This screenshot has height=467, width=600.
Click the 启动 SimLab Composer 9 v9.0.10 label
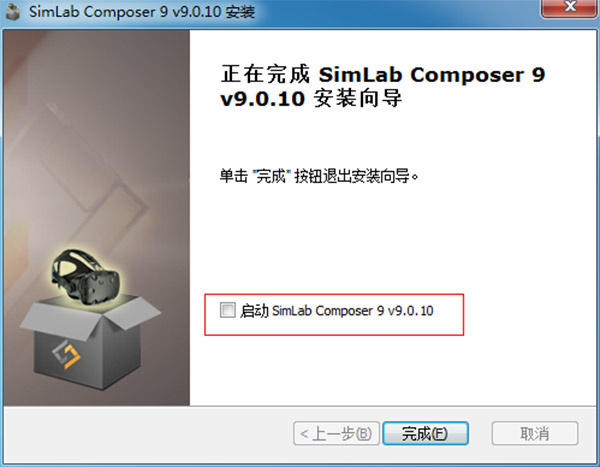337,310
